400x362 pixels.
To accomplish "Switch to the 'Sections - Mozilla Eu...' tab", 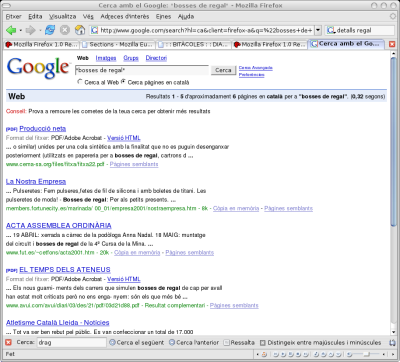I will pyautogui.click(x=118, y=44).
